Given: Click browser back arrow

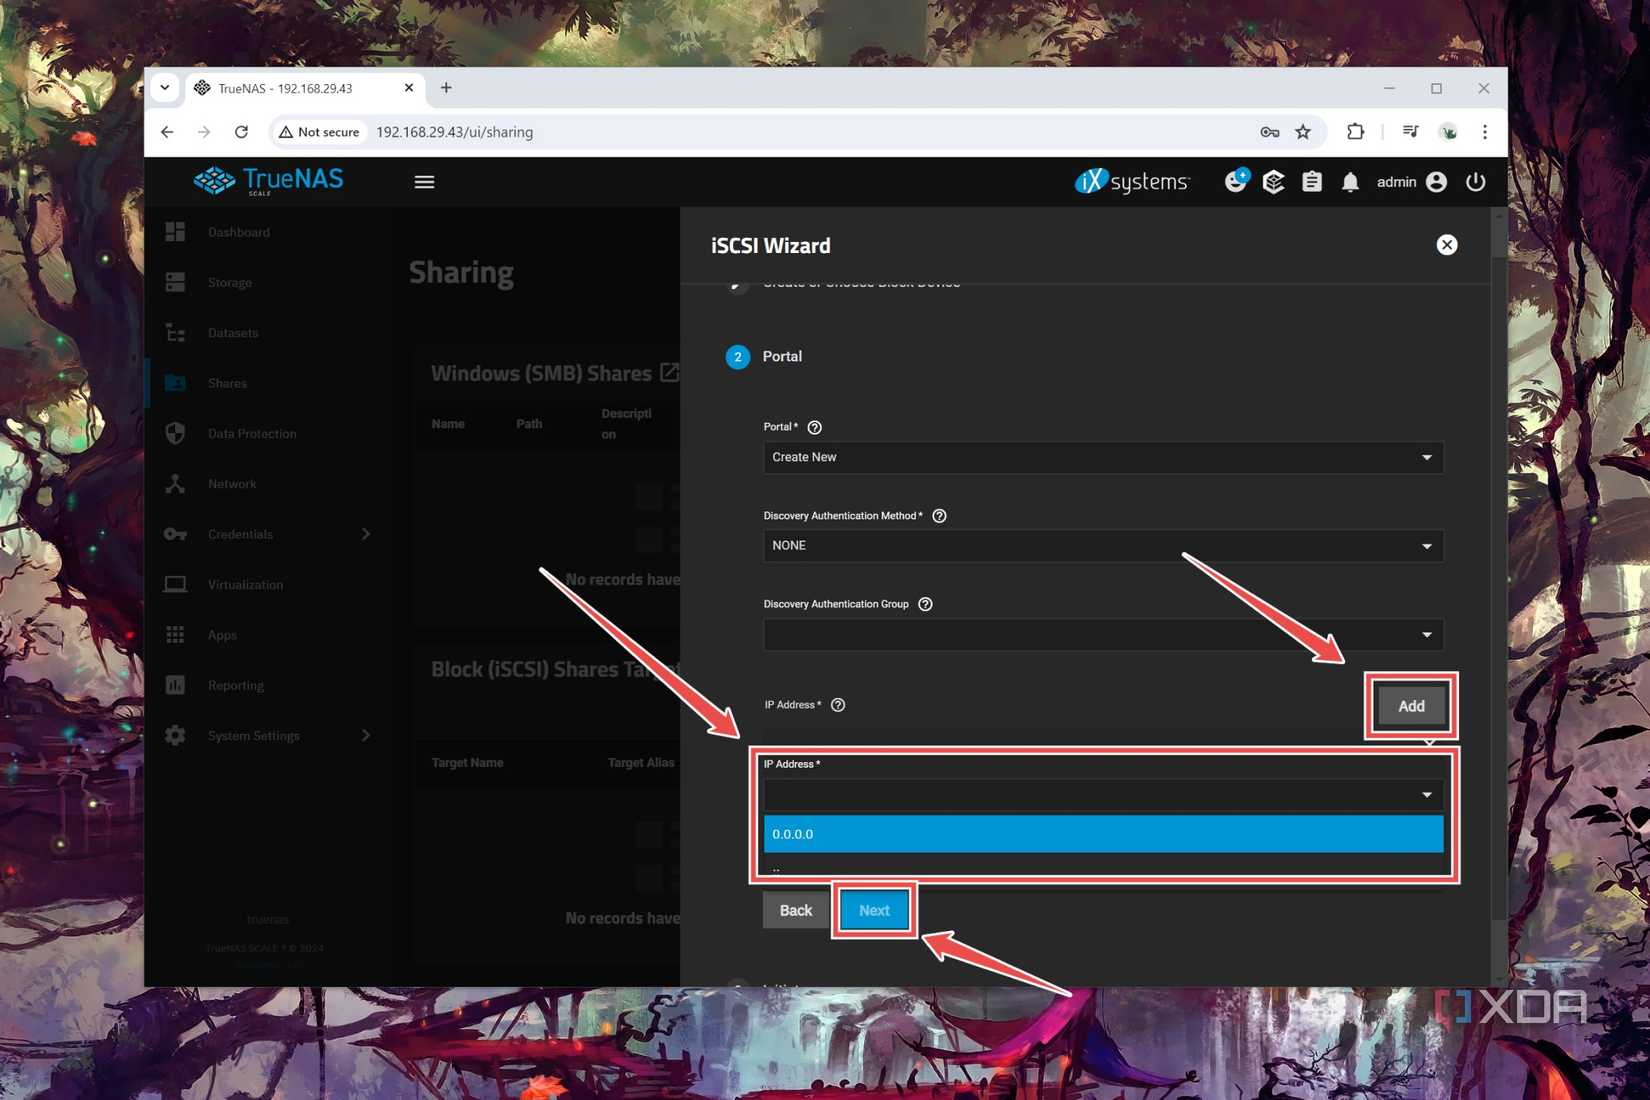Looking at the screenshot, I should pyautogui.click(x=167, y=132).
